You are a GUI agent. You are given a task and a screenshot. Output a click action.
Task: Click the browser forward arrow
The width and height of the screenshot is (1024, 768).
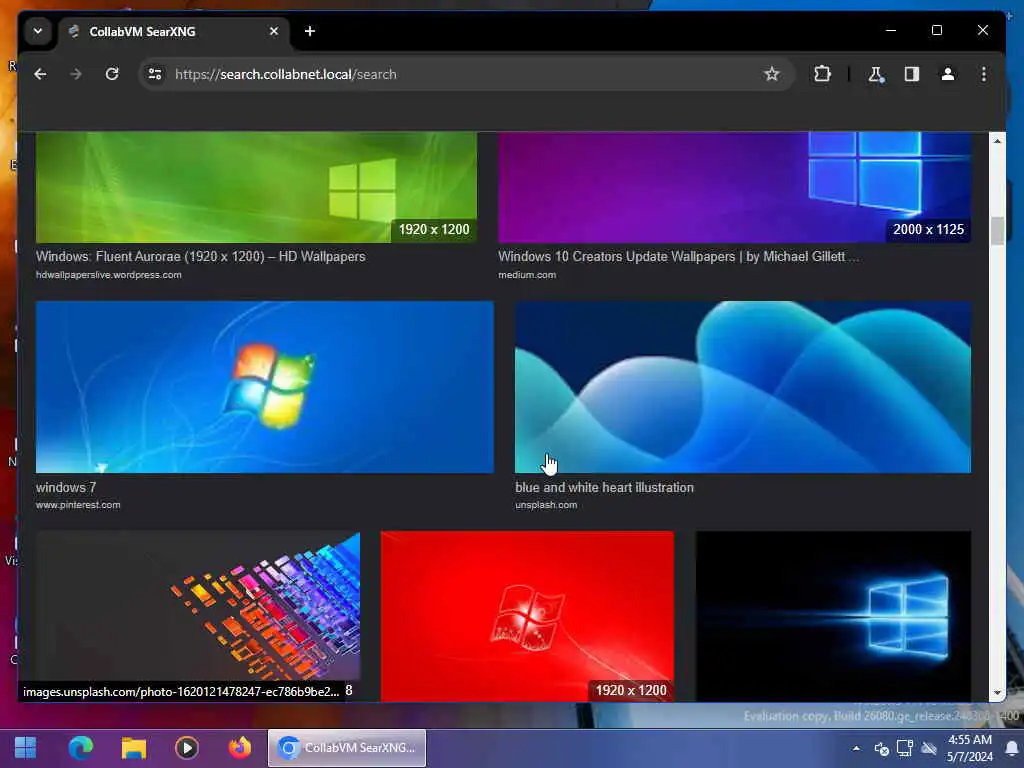[76, 74]
